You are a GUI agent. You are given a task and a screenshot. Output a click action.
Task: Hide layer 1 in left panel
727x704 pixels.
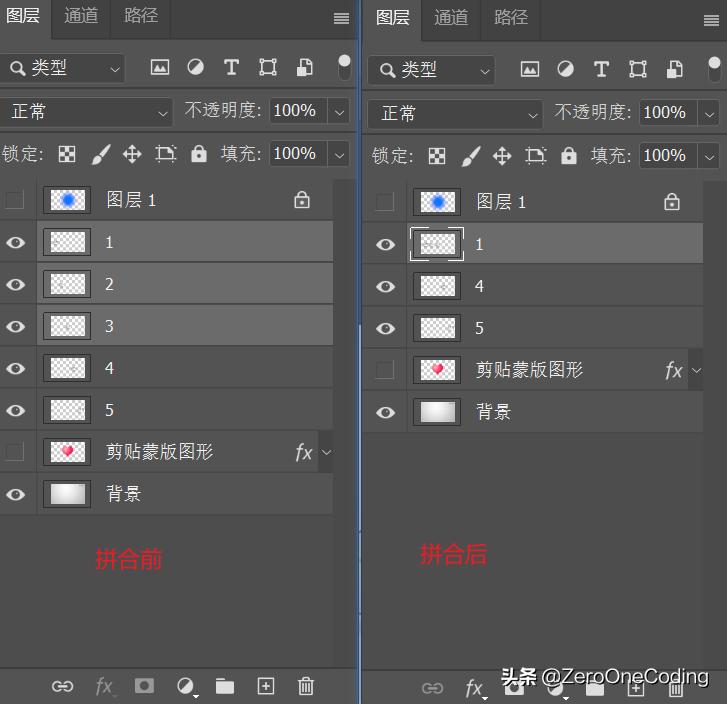click(x=16, y=242)
